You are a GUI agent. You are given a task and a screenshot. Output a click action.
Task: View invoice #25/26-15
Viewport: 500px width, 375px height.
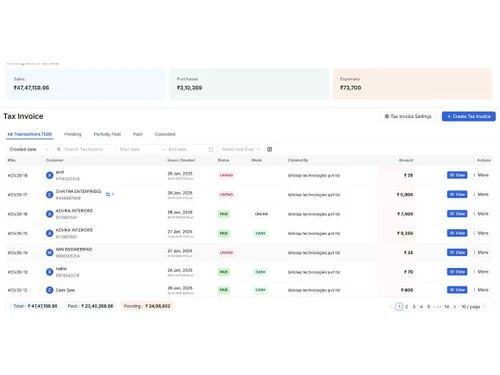click(457, 233)
